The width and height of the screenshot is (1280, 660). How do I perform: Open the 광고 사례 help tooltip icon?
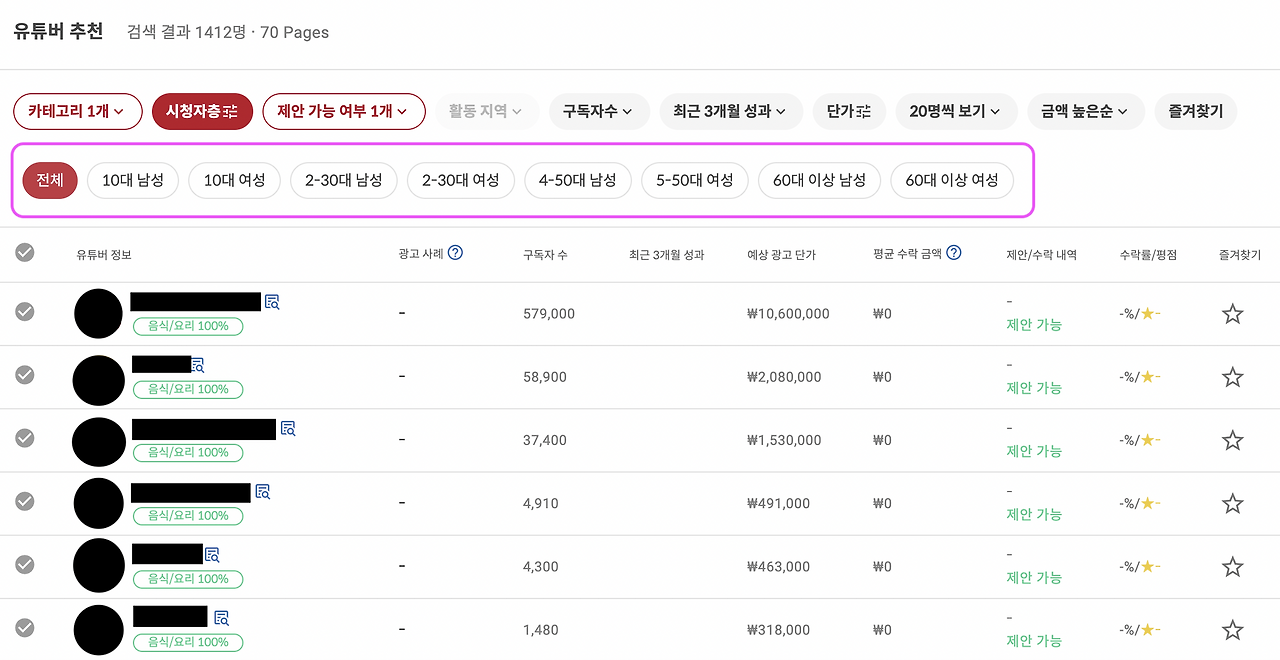[455, 253]
